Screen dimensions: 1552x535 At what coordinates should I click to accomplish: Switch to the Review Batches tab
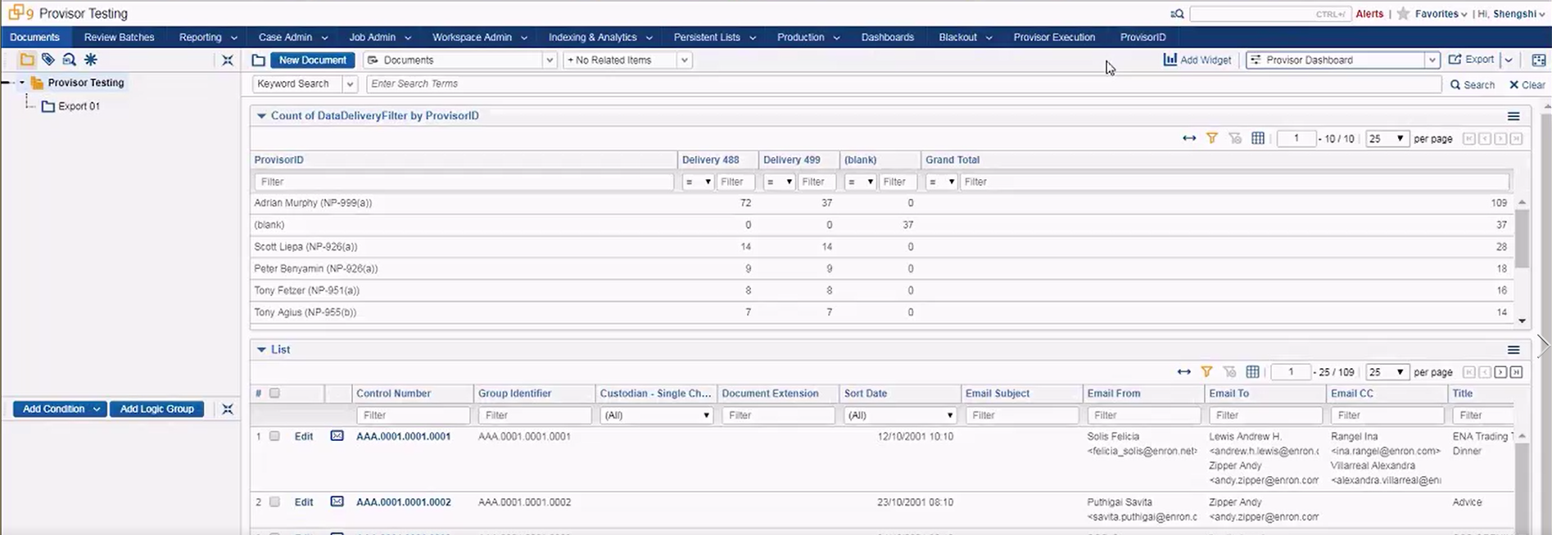coord(119,37)
